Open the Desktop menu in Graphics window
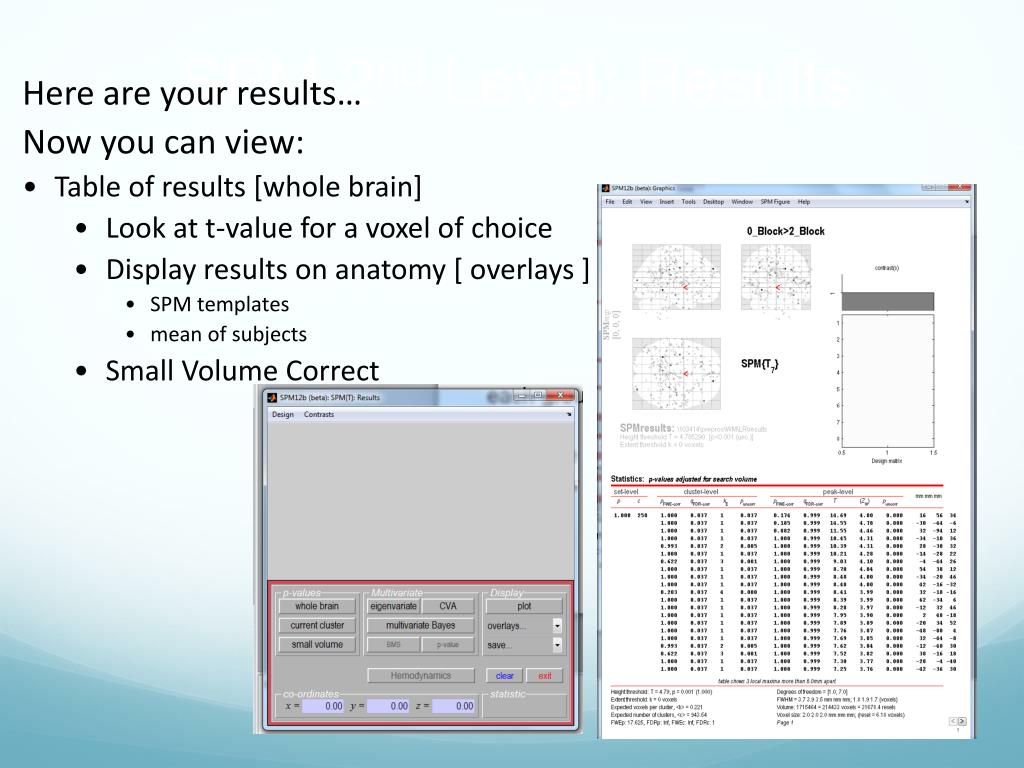1024x768 pixels. click(713, 202)
